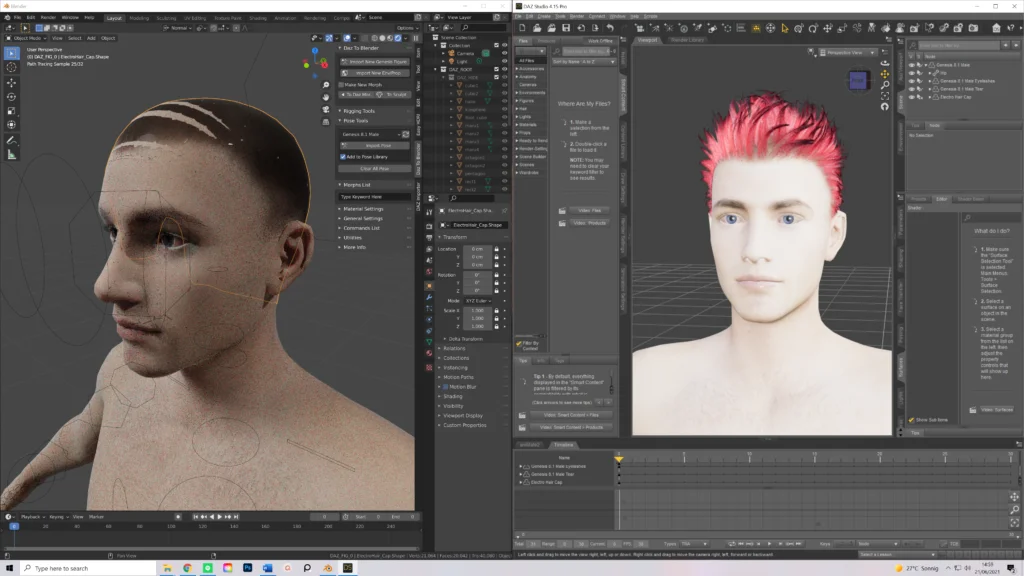Hide Genesis 8.1 Male in DAZ scene
Viewport: 1024px width, 576px height.
click(x=912, y=65)
